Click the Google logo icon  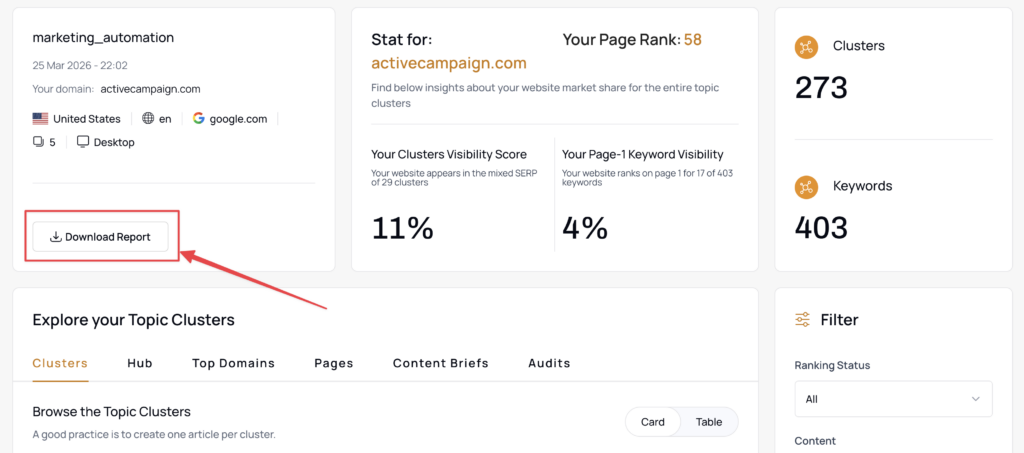tap(199, 118)
